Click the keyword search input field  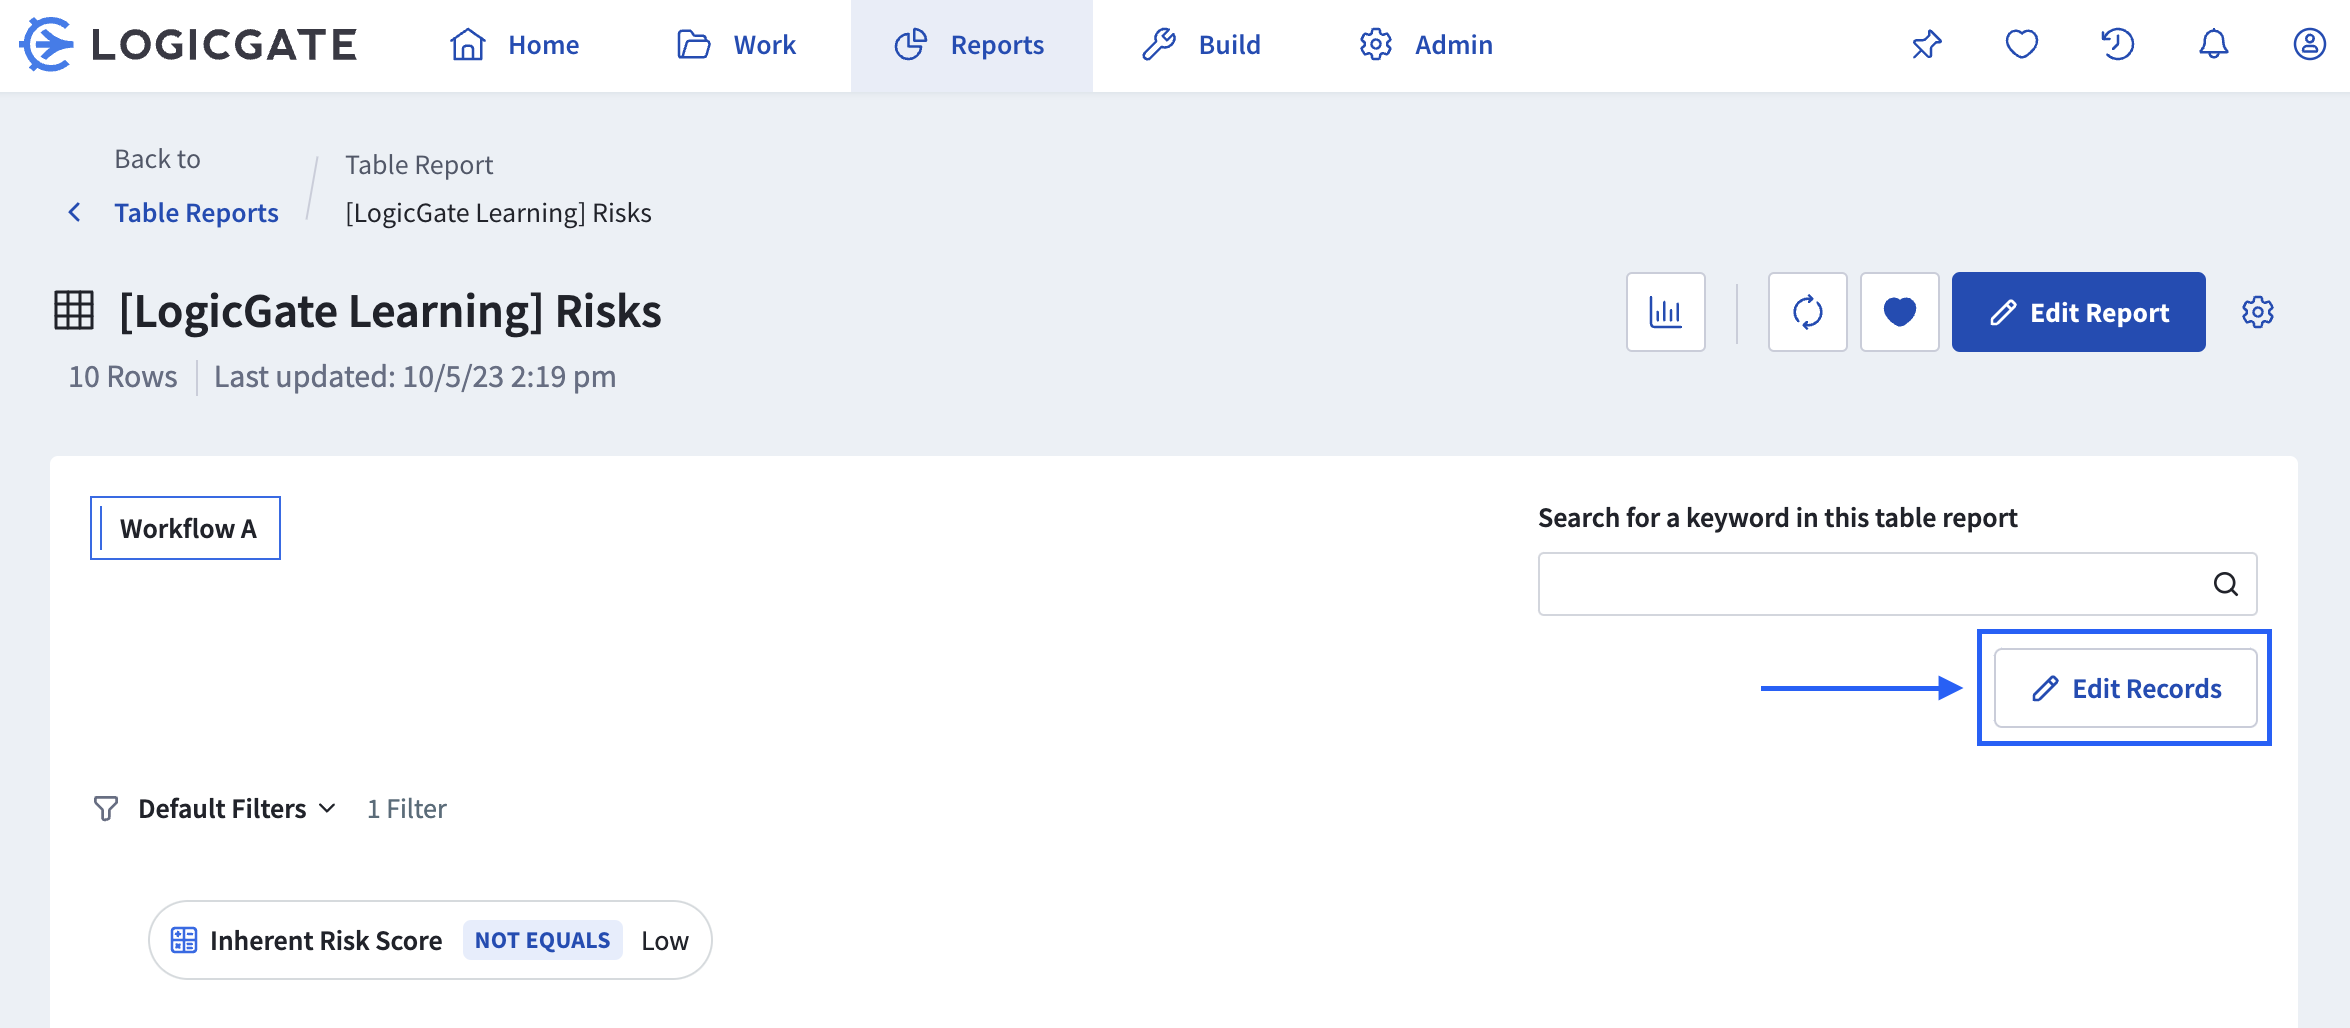1897,584
